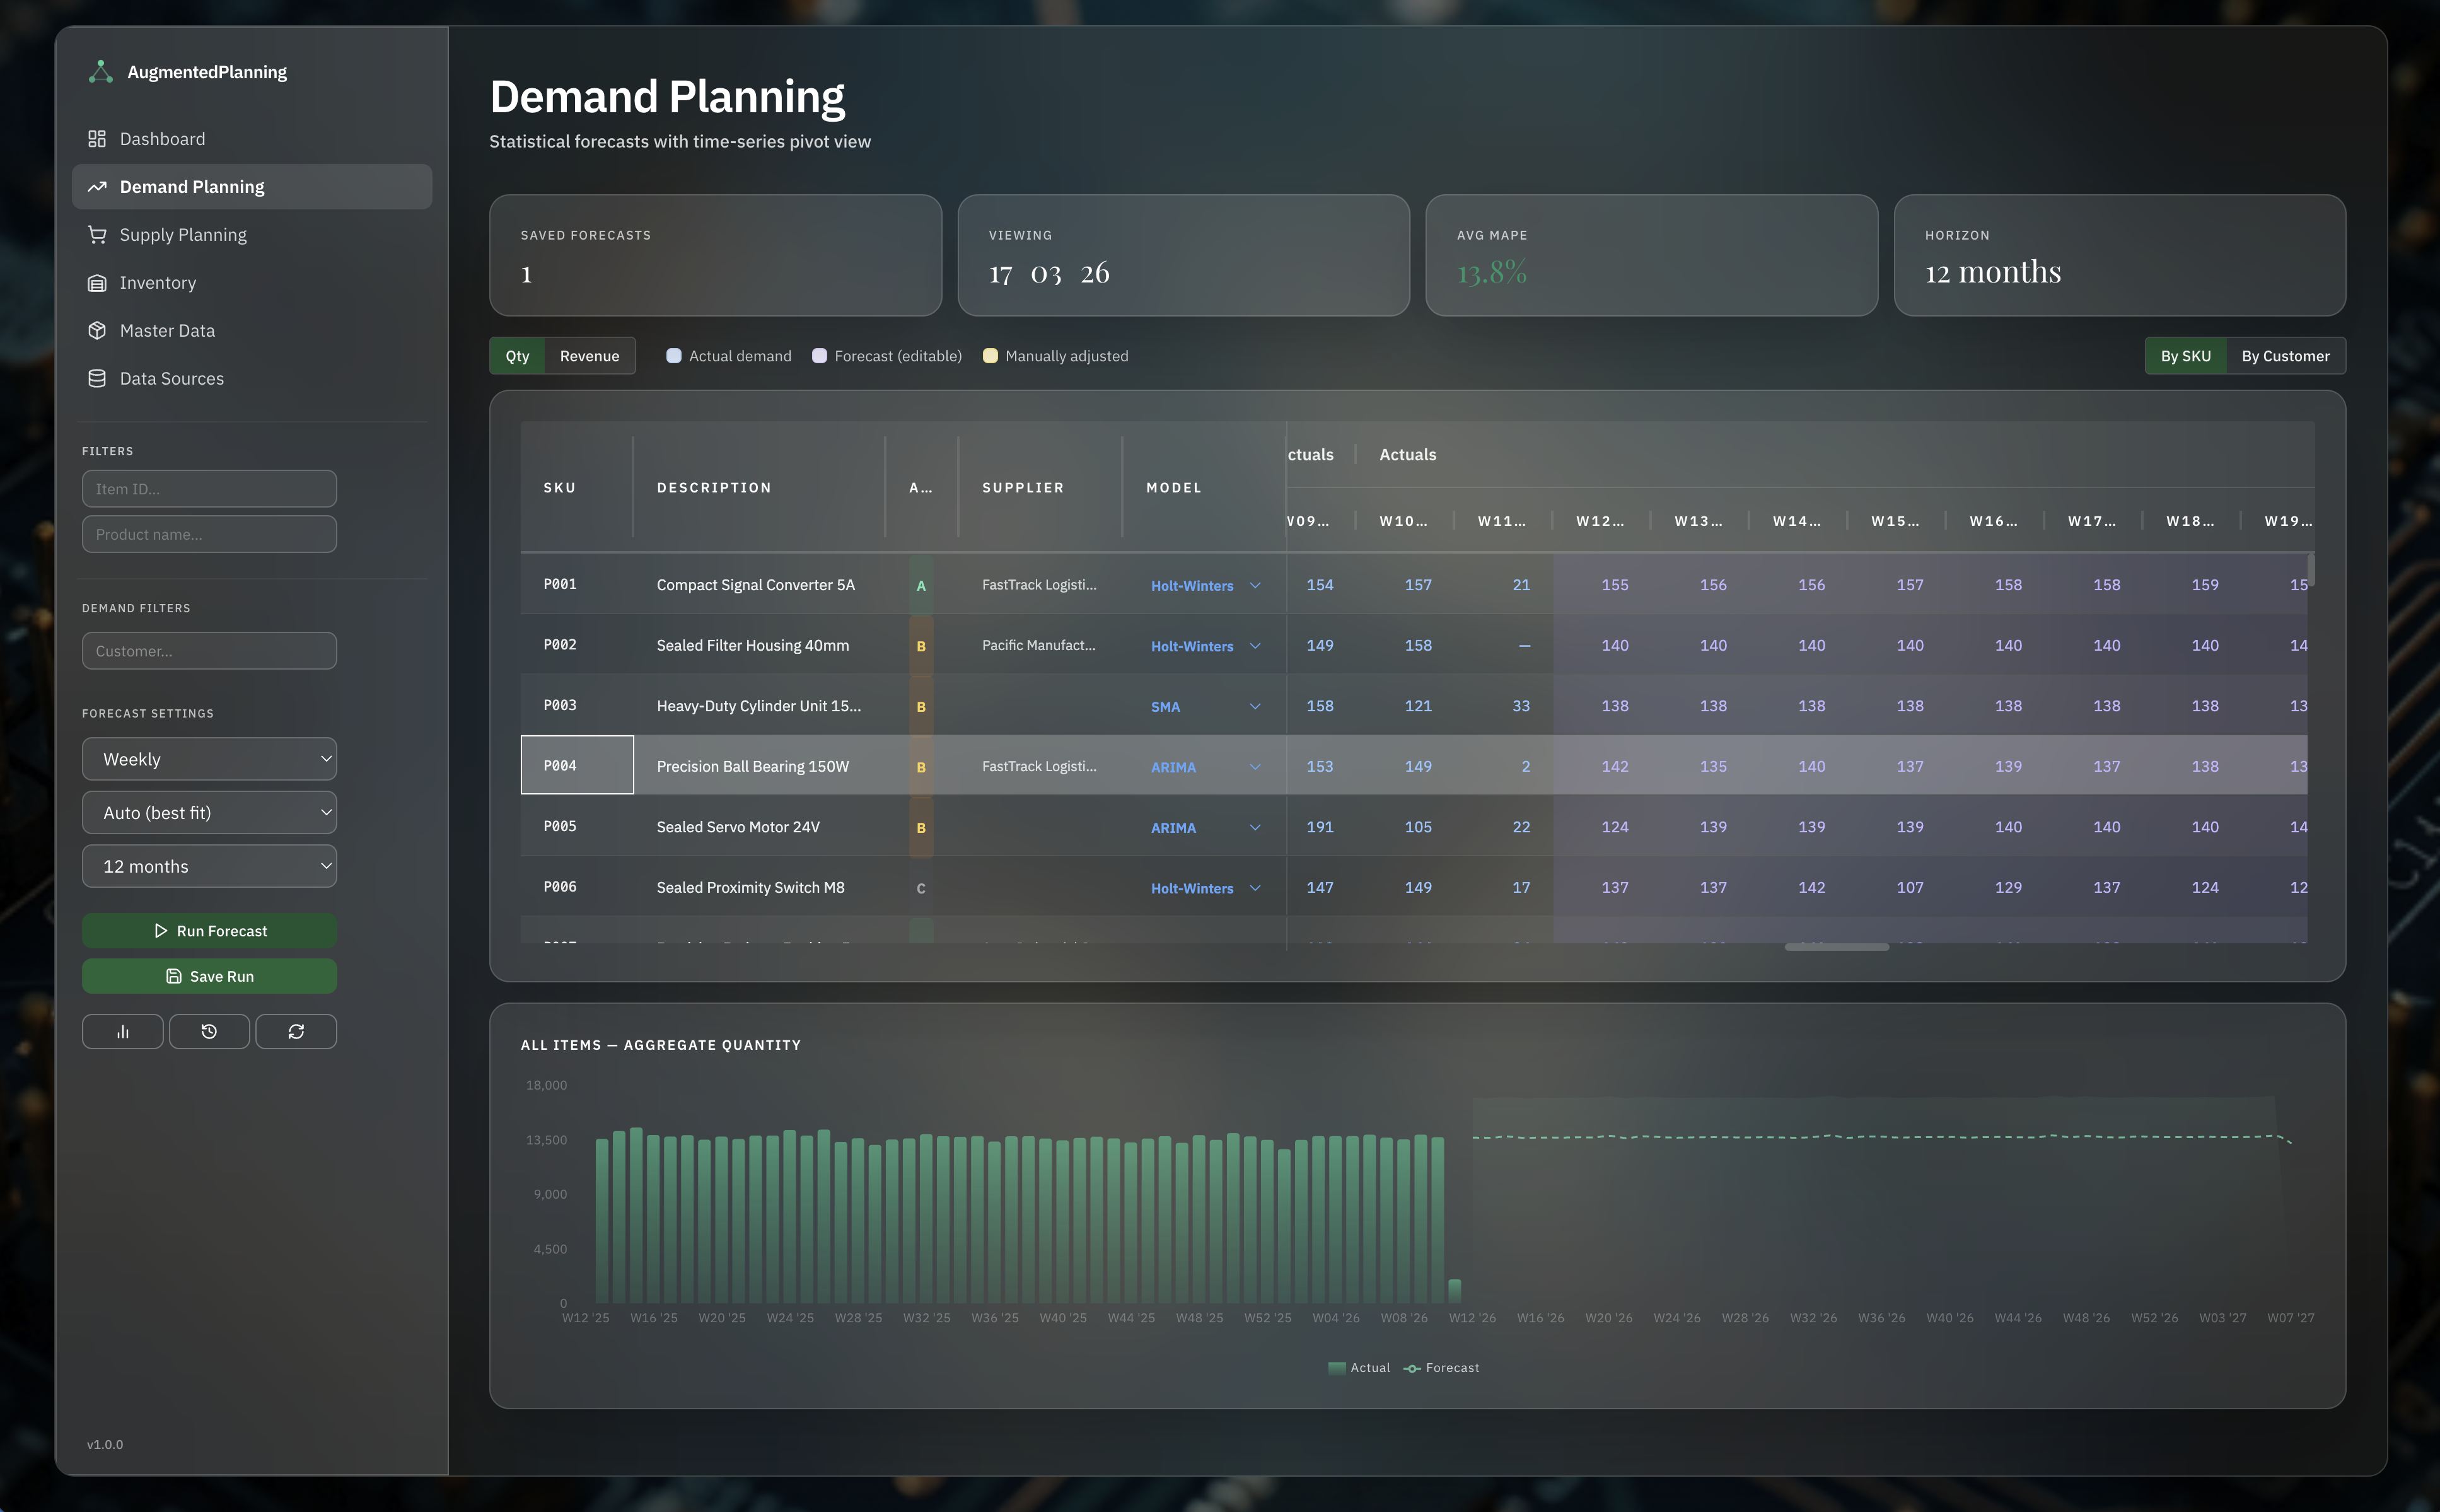The width and height of the screenshot is (2440, 1512).
Task: Toggle the Manually adjusted legend filter
Action: (991, 355)
